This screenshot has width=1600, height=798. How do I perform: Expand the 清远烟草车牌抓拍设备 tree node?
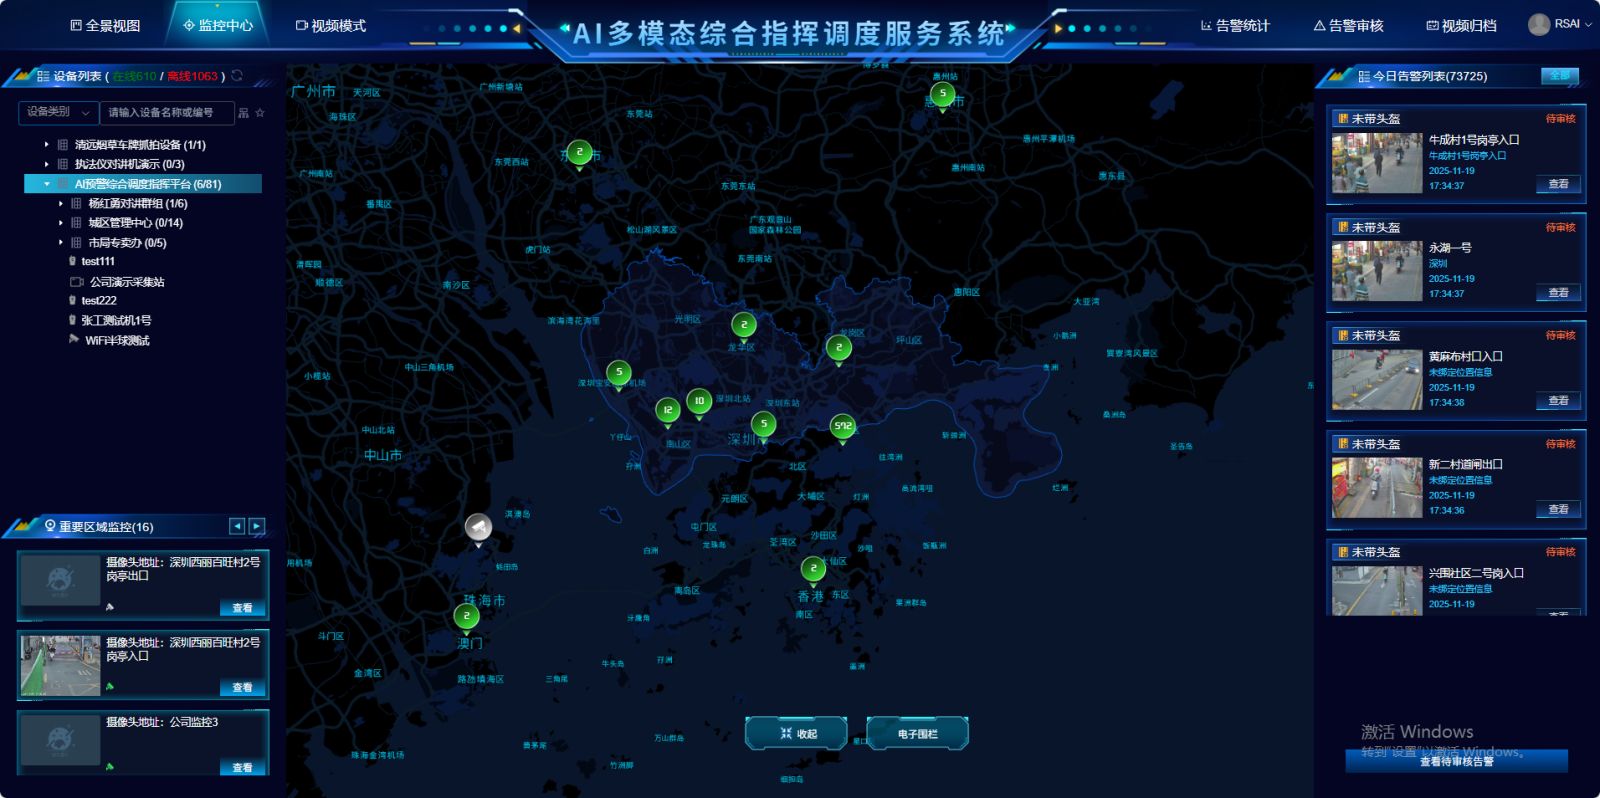46,145
